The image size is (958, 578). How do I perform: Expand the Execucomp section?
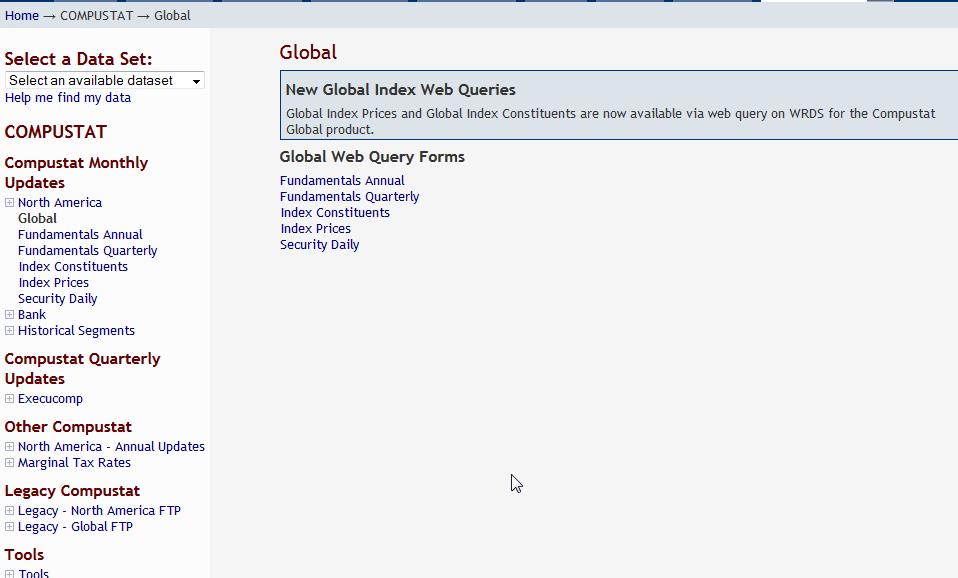[9, 398]
